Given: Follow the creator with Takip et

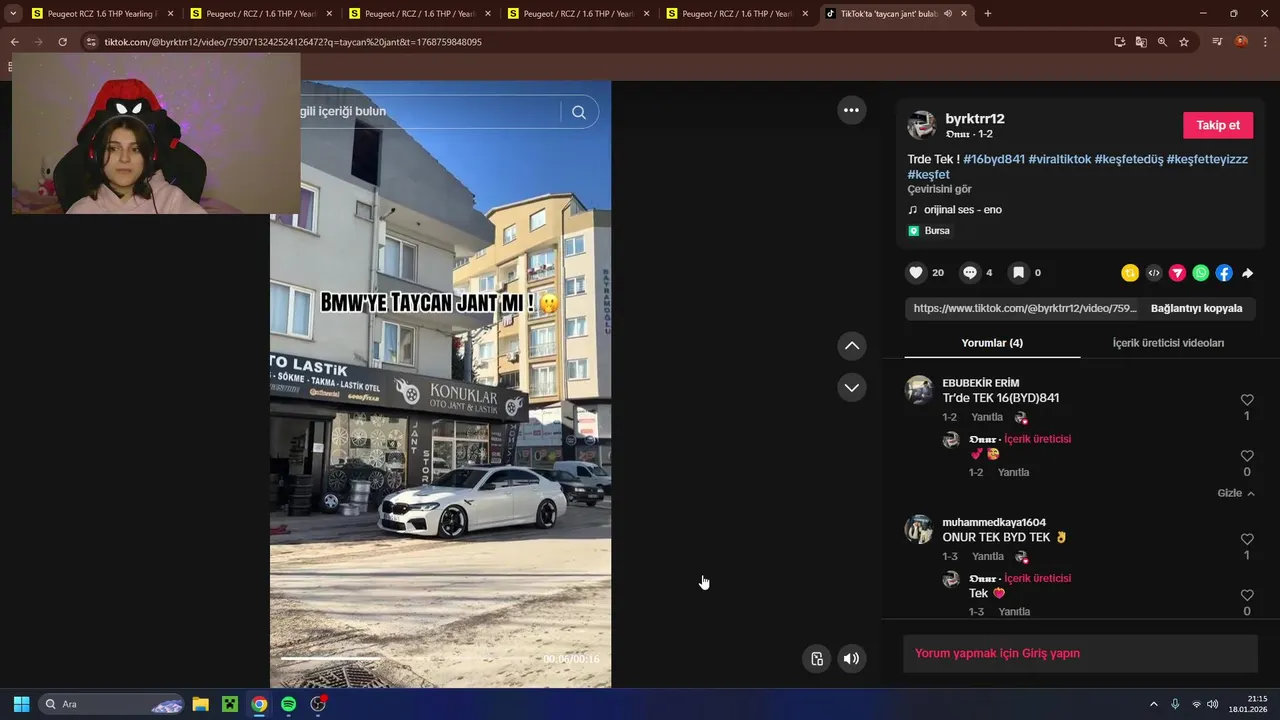Looking at the screenshot, I should pyautogui.click(x=1218, y=125).
